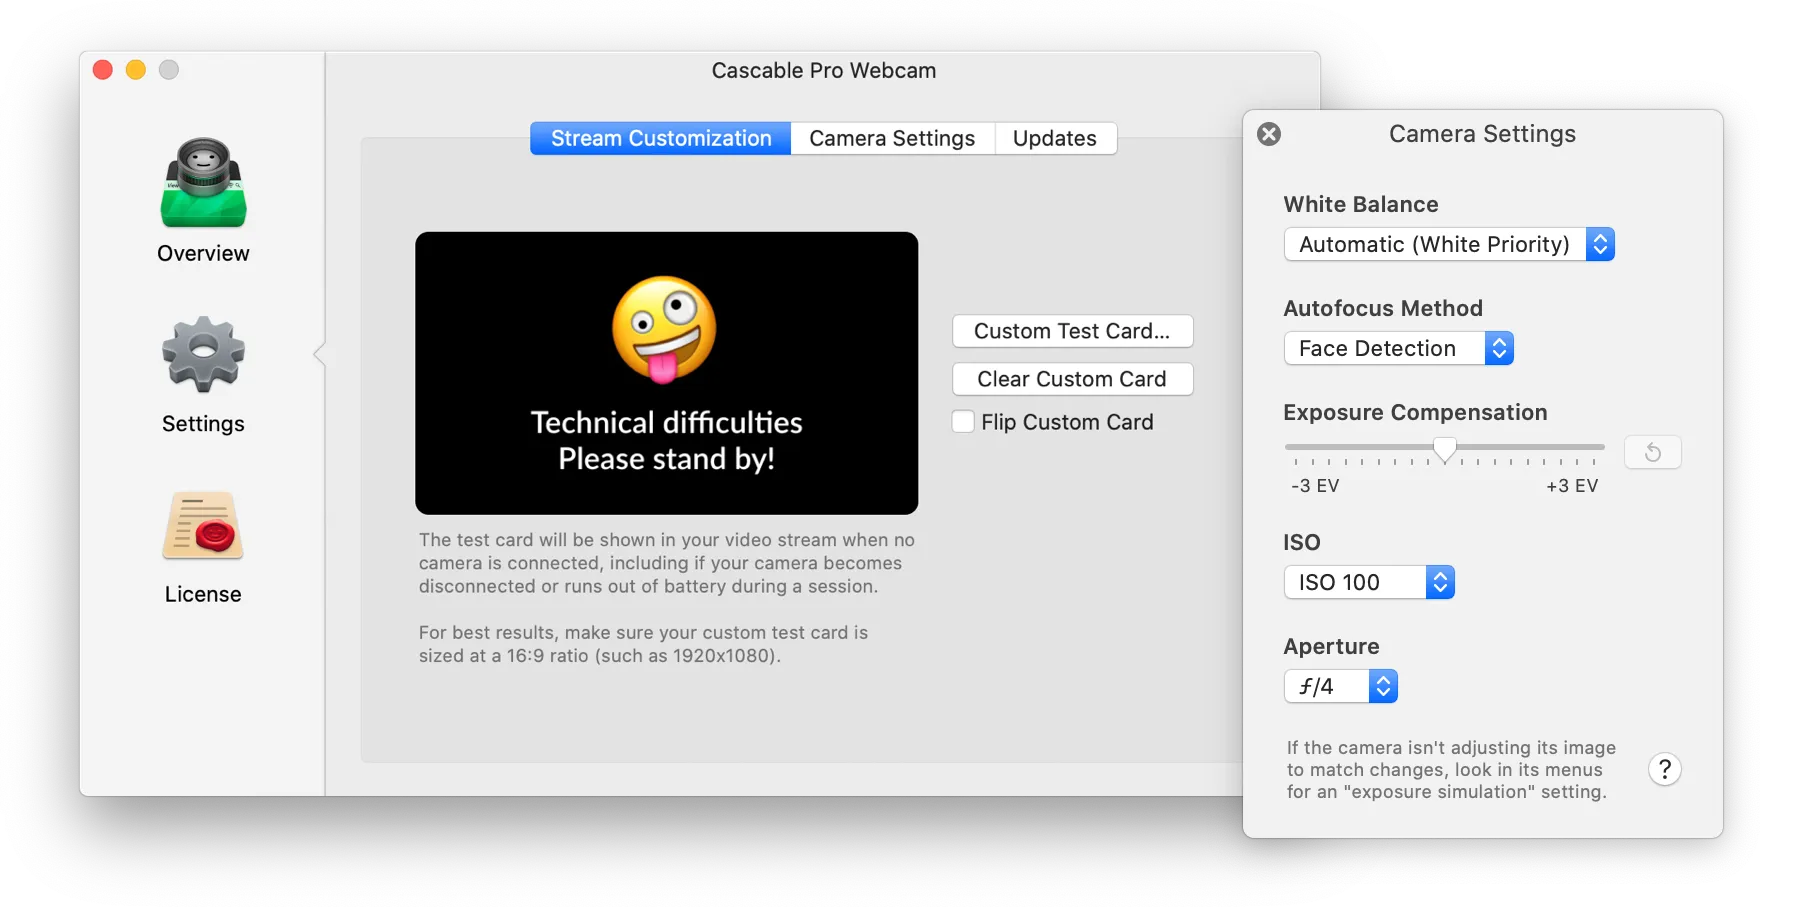Switch to the Camera Settings tab
Viewport: 1800px width, 914px height.
click(x=891, y=138)
